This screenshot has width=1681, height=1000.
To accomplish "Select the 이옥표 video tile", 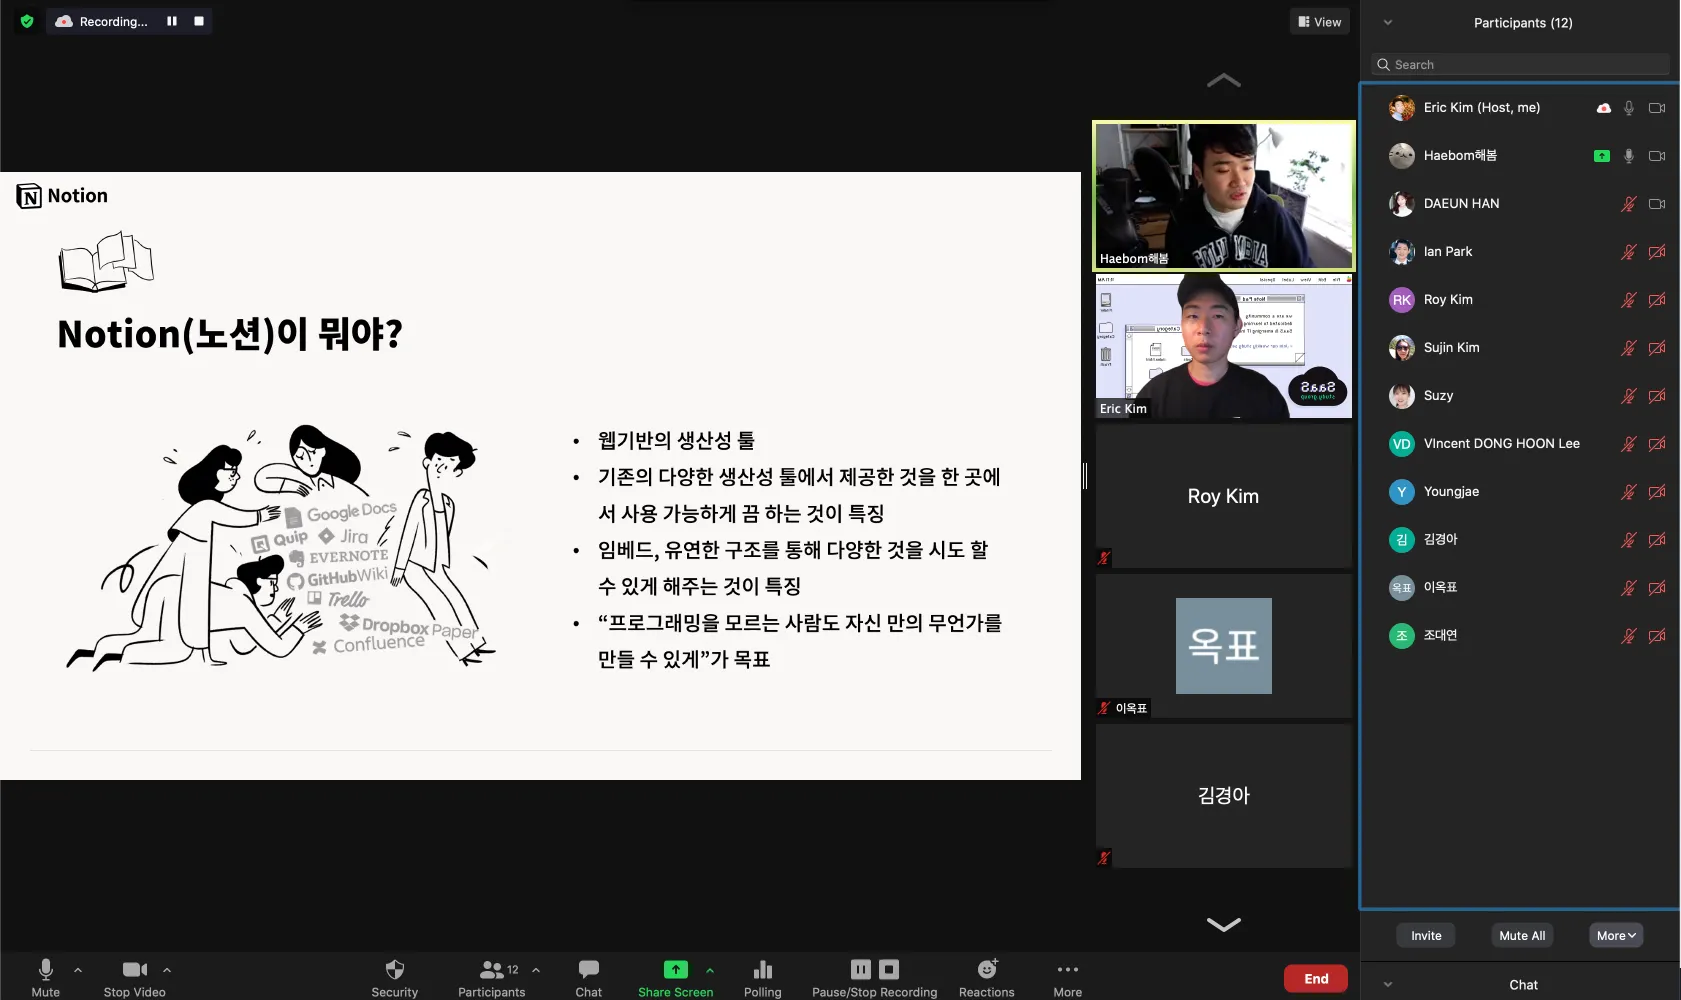I will pos(1224,646).
